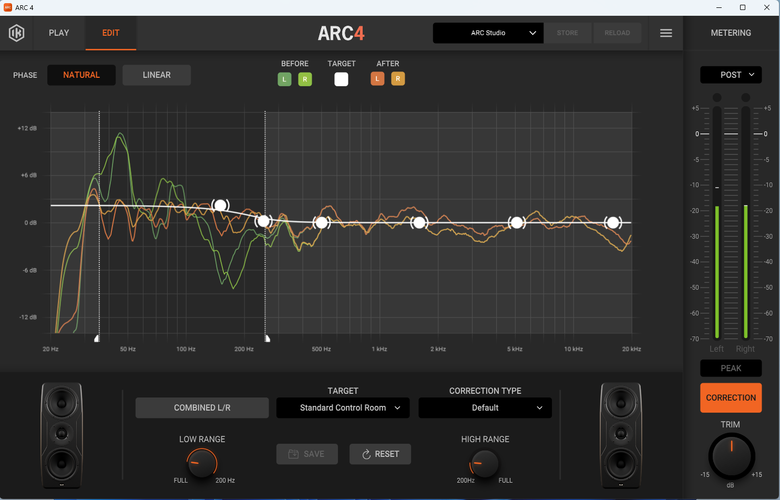Screen dimensions: 780x500
Task: Select NATURAL phase mode
Action: [81, 75]
